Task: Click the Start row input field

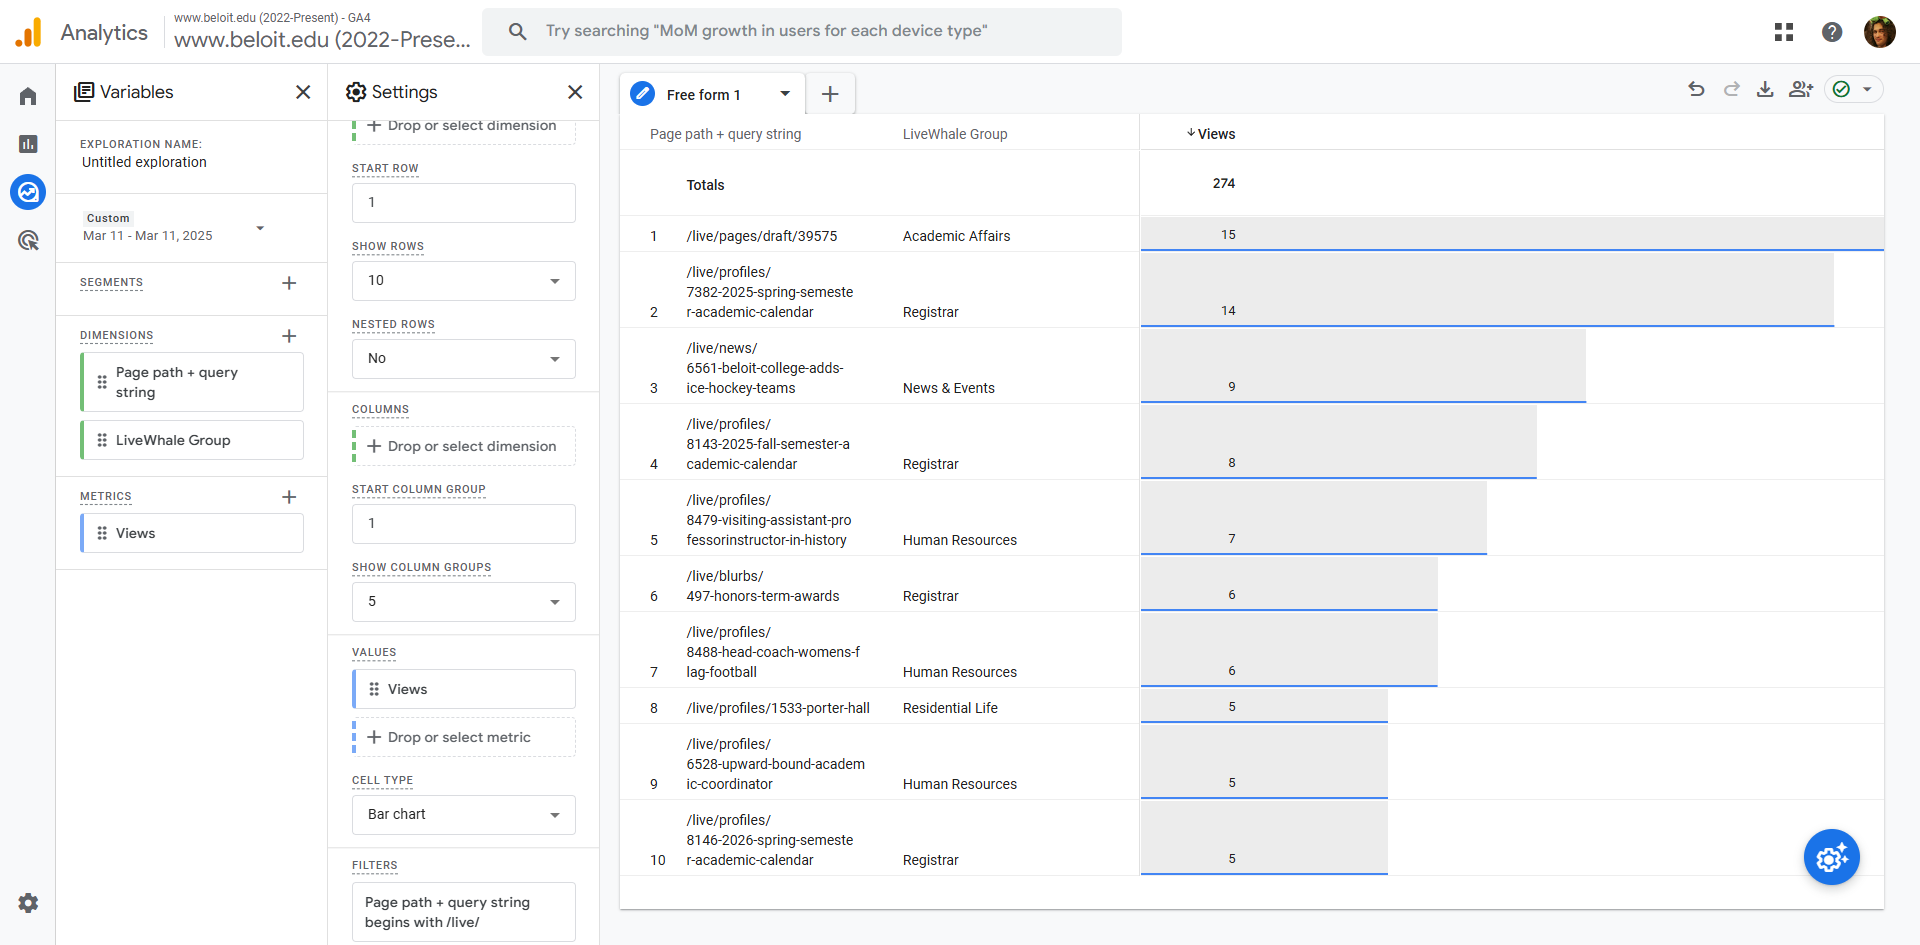Action: tap(464, 203)
